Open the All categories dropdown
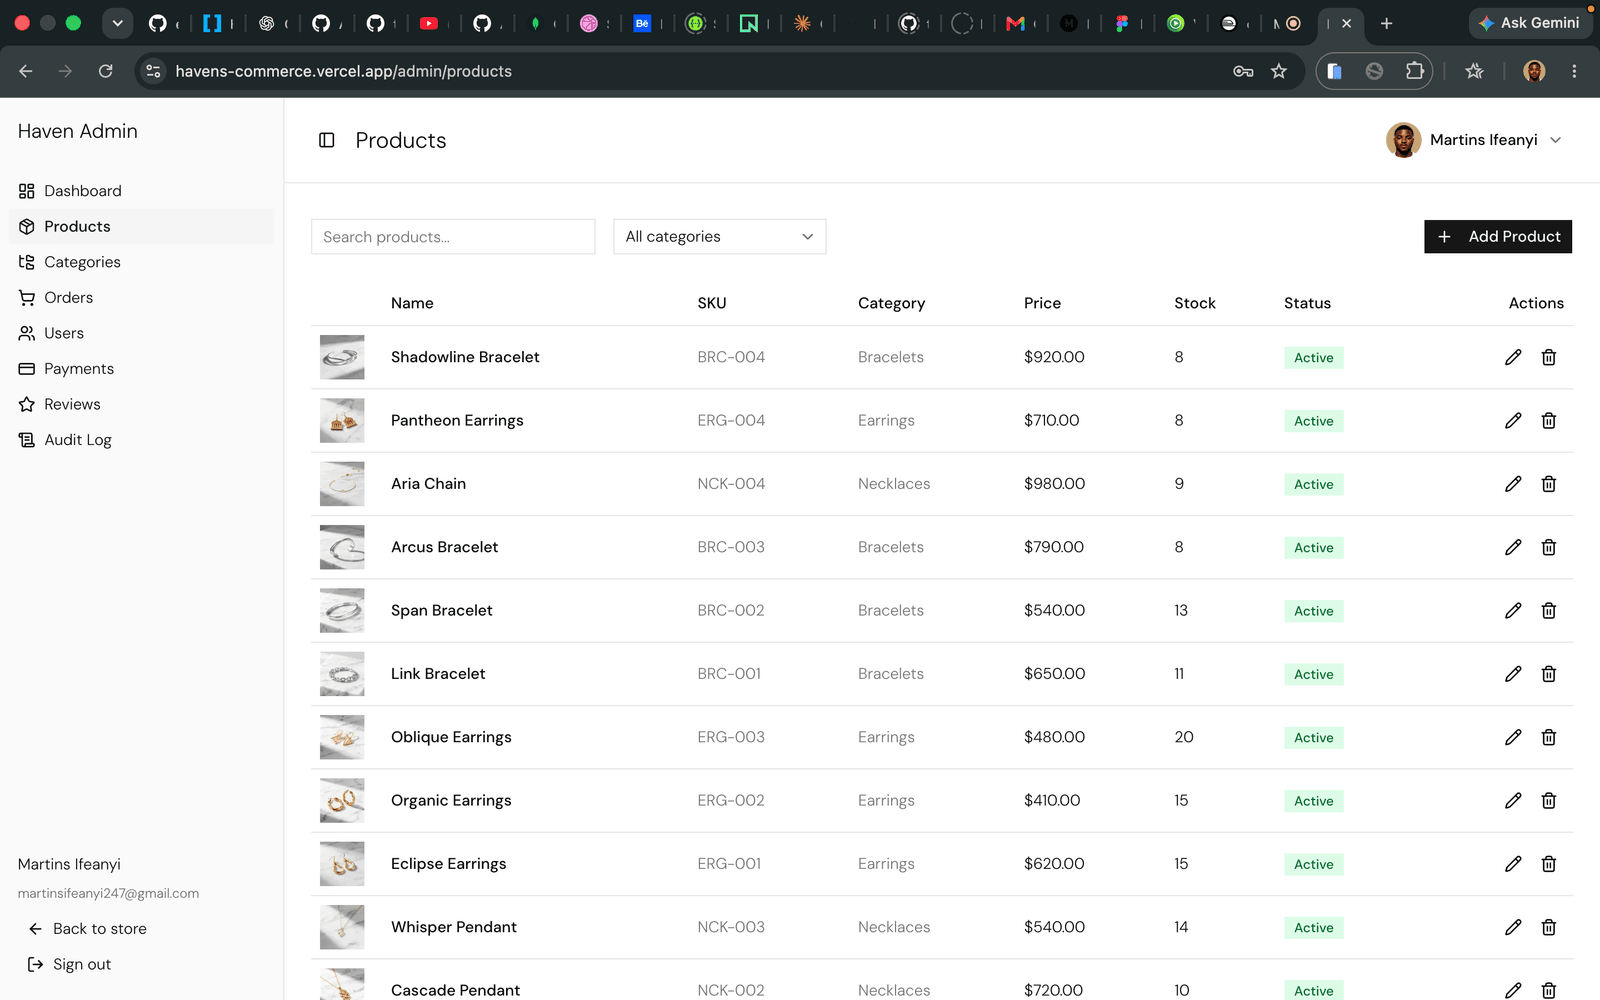This screenshot has width=1600, height=1000. pyautogui.click(x=720, y=237)
